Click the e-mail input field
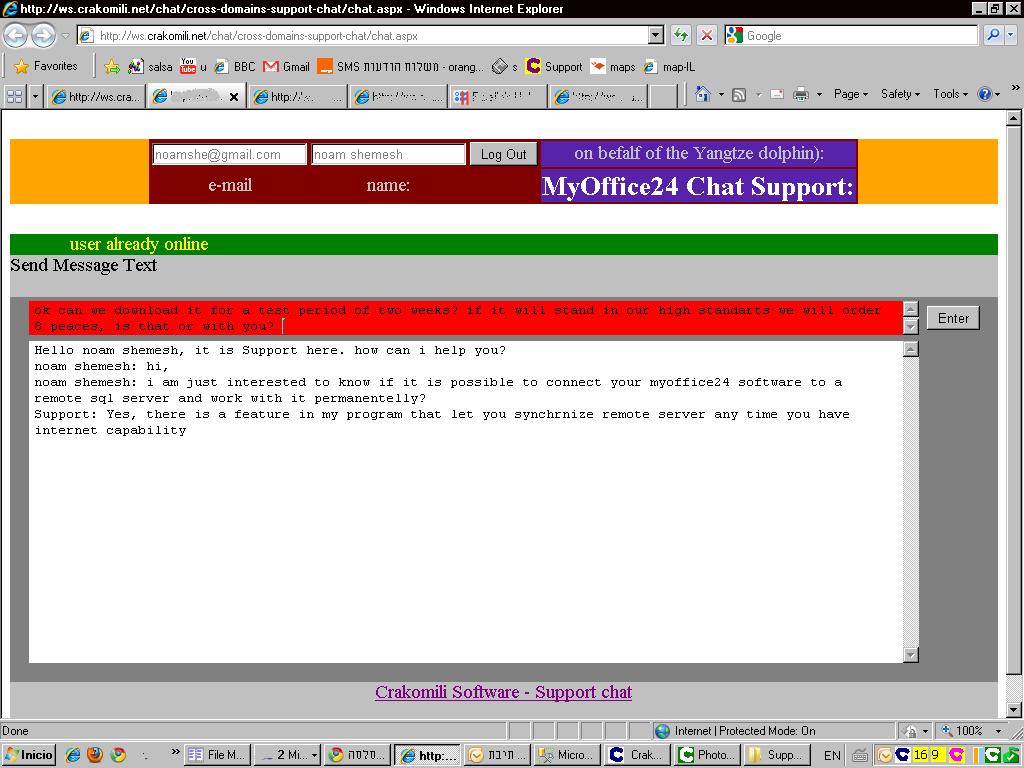Screen dimensions: 1024x768 (x=229, y=154)
